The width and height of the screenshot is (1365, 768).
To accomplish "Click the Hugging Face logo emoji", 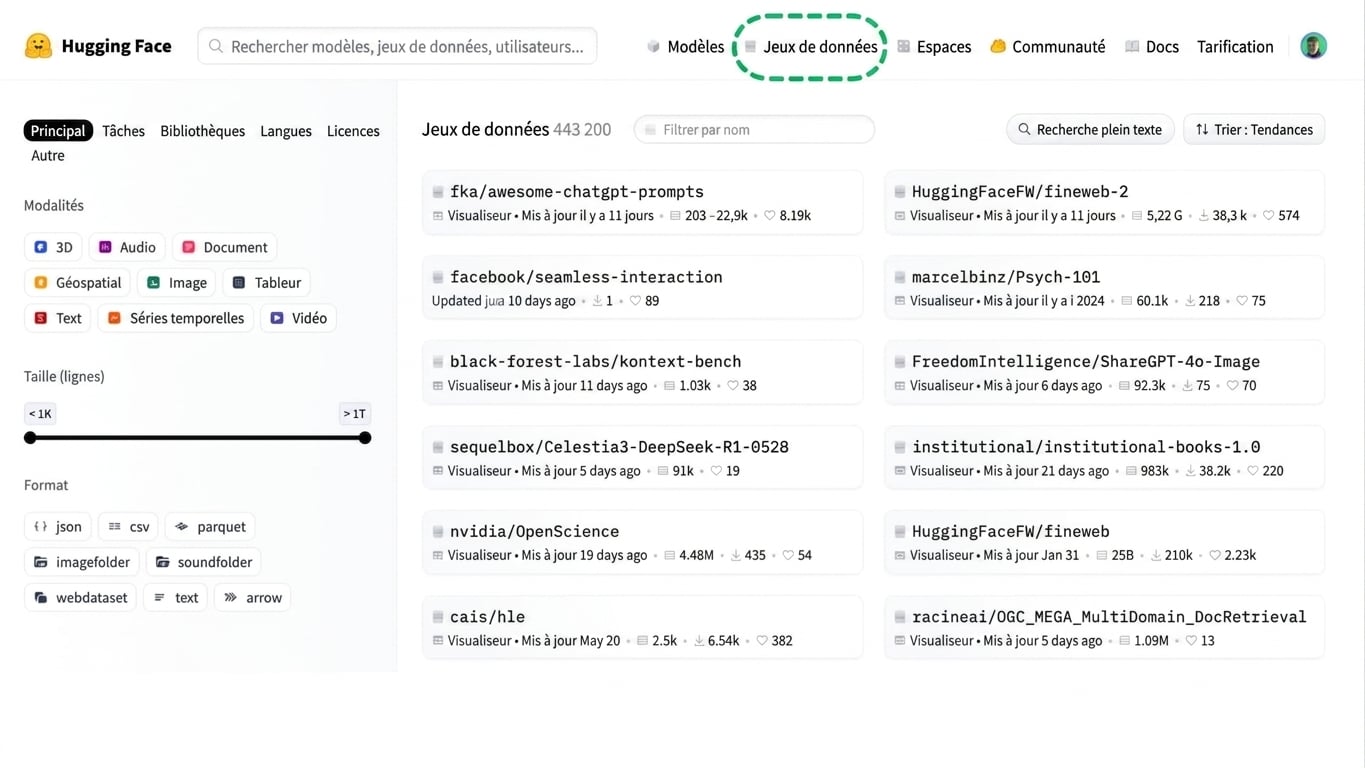I will pyautogui.click(x=38, y=46).
